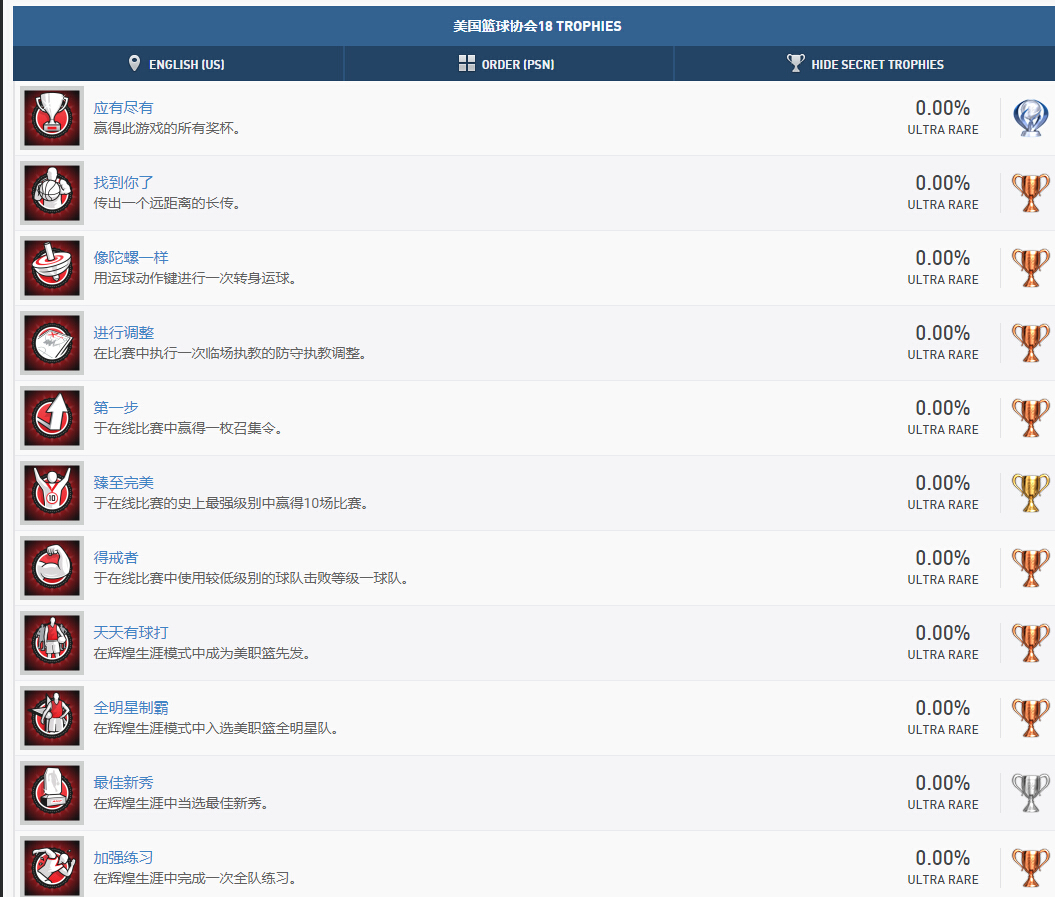Image resolution: width=1055 pixels, height=897 pixels.
Task: Open the 找到你了 trophy link
Action: click(124, 183)
